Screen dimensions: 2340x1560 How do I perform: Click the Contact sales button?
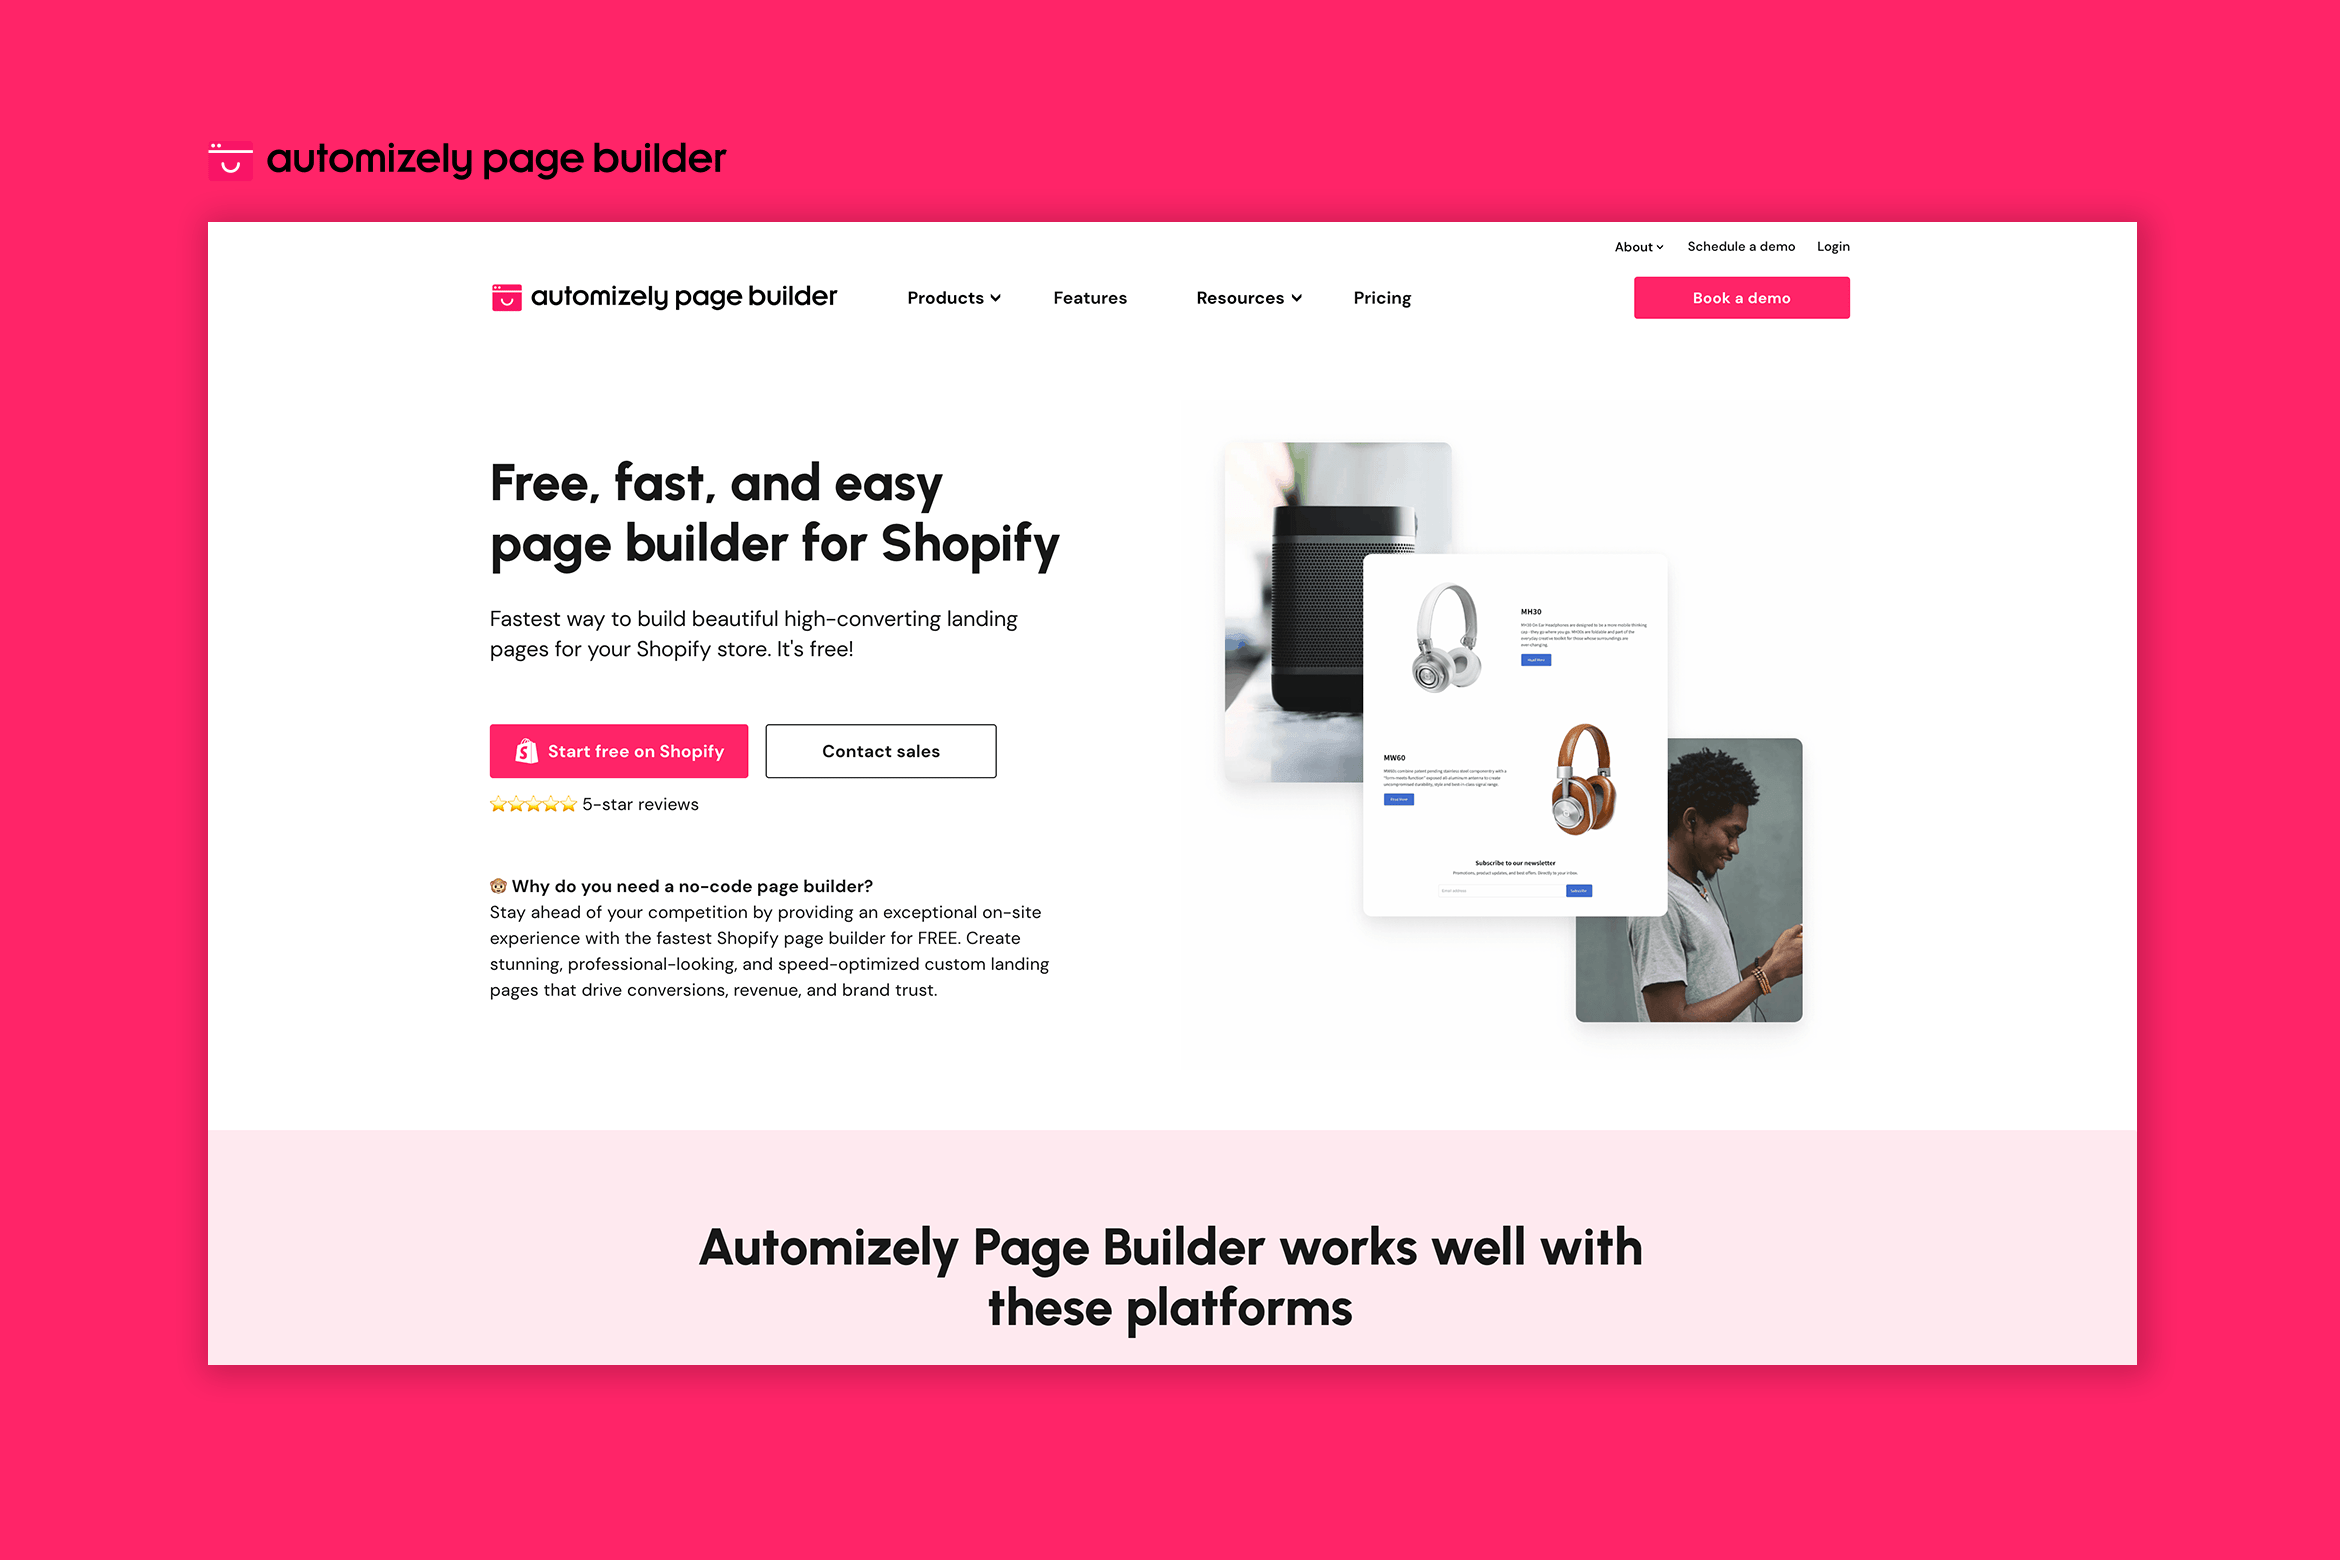coord(881,750)
